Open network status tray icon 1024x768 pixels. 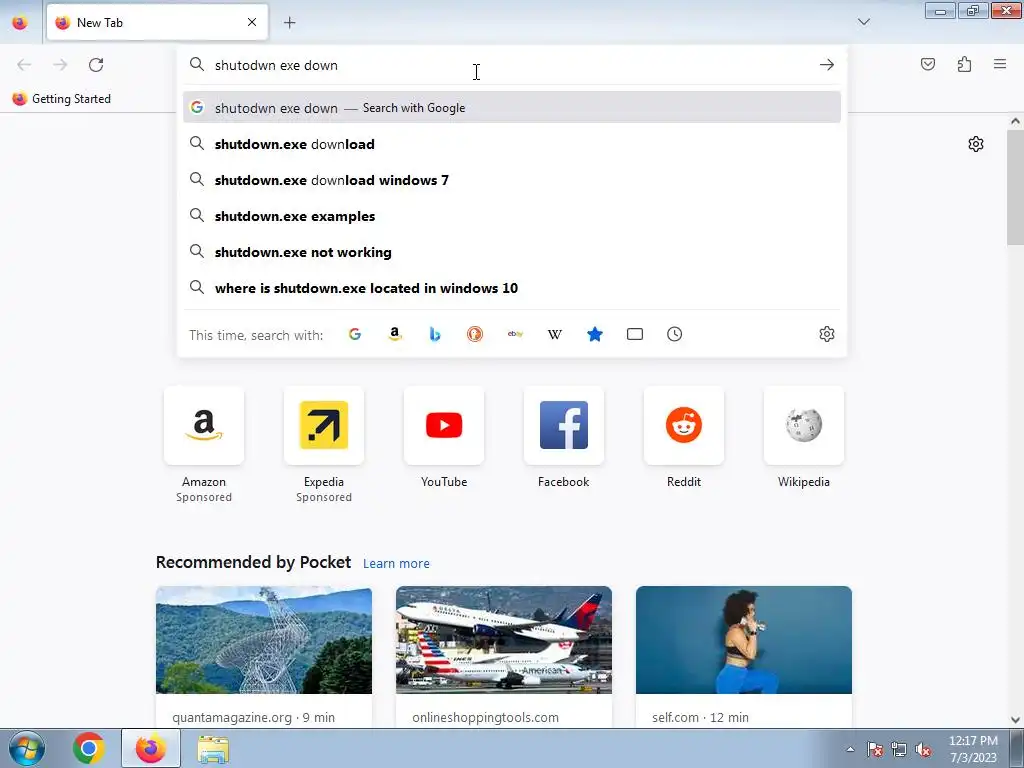pyautogui.click(x=899, y=749)
